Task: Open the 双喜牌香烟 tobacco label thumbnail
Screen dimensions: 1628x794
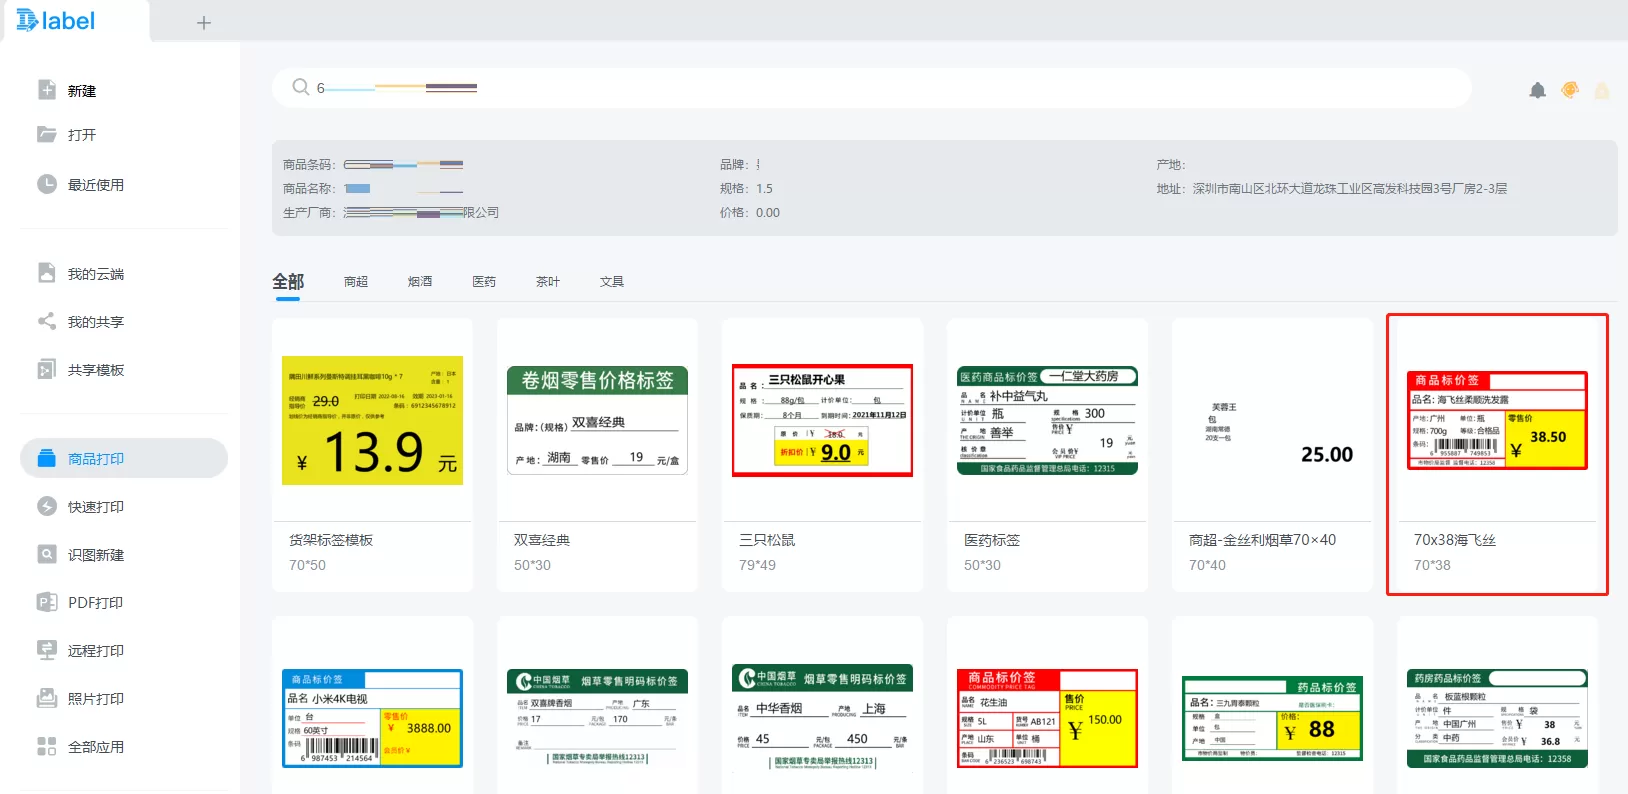Action: [x=597, y=718]
